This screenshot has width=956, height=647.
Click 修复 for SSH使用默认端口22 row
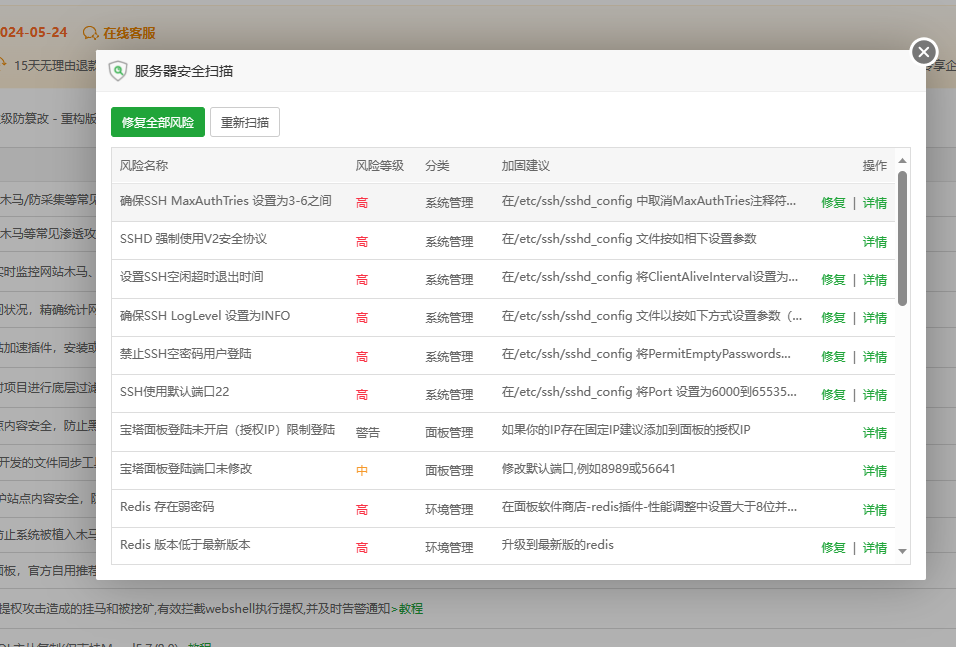[833, 395]
